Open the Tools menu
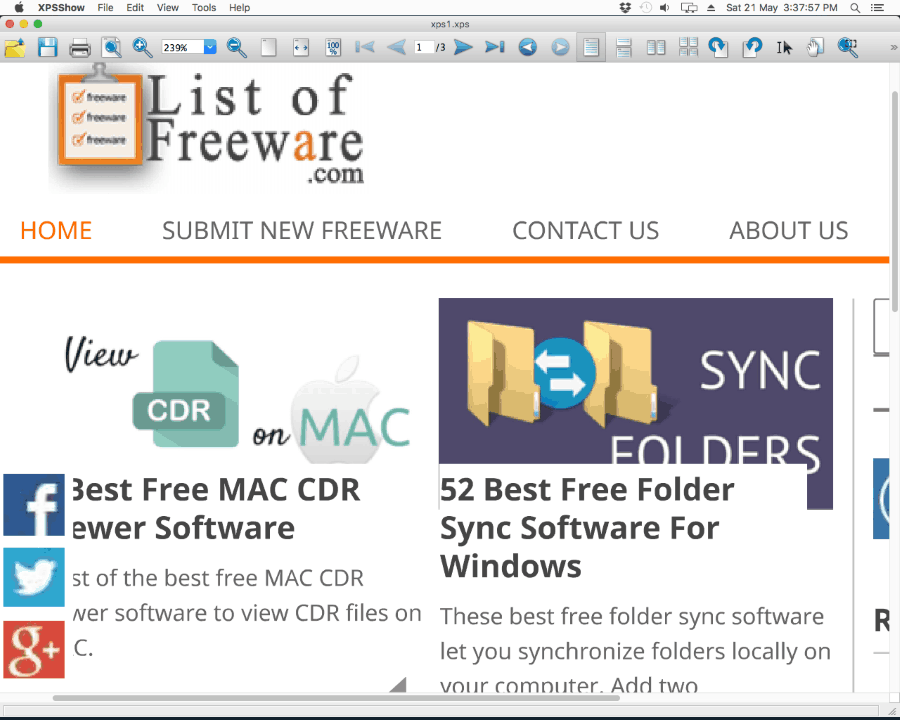This screenshot has height=720, width=900. pos(204,7)
